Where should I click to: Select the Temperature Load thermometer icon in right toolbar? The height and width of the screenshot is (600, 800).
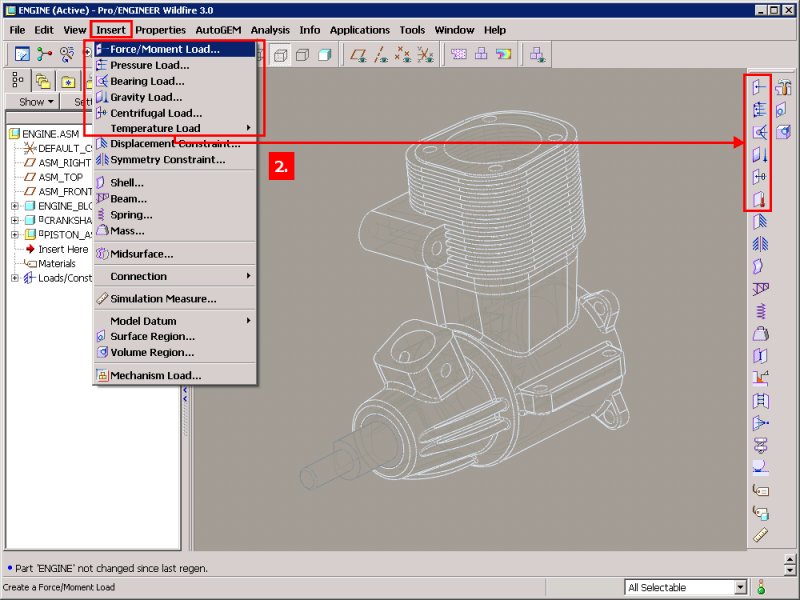[x=759, y=199]
